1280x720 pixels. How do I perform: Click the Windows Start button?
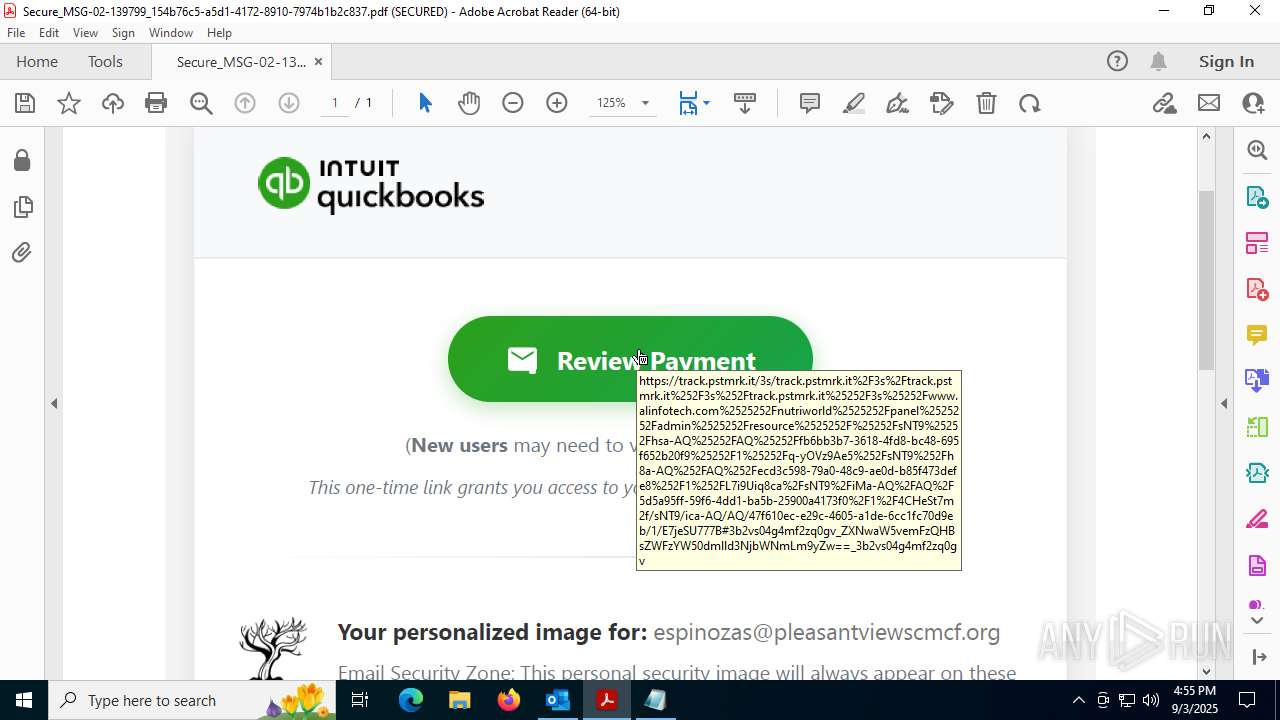click(24, 700)
